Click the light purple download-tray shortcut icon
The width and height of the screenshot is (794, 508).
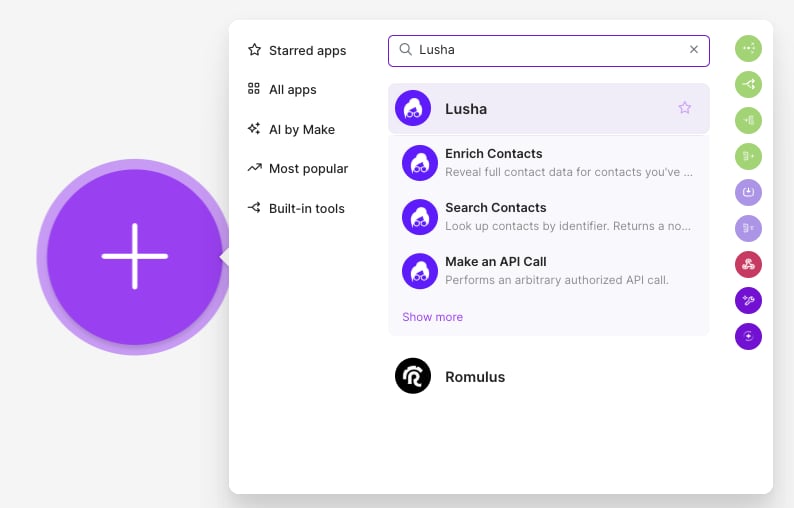748,192
